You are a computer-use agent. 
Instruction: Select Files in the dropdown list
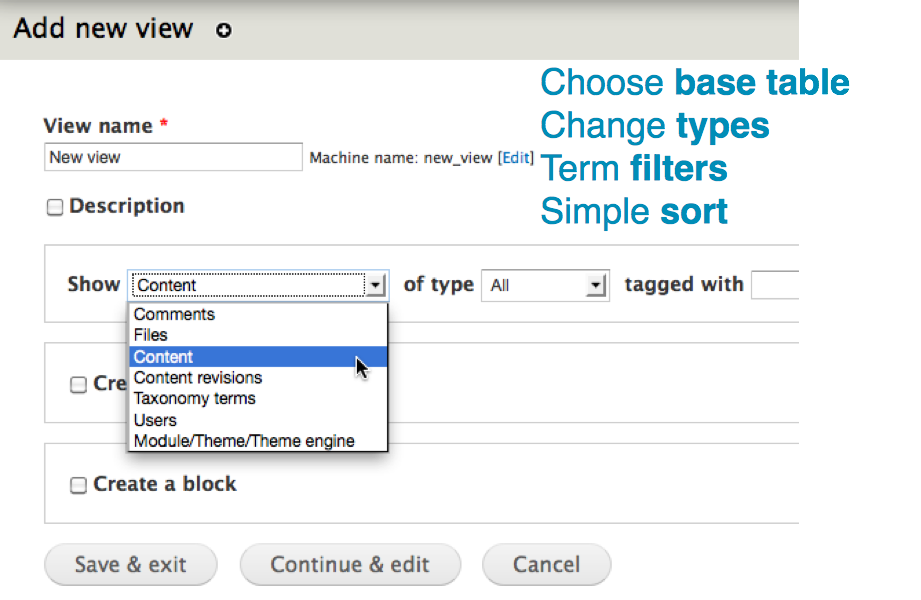pos(151,335)
